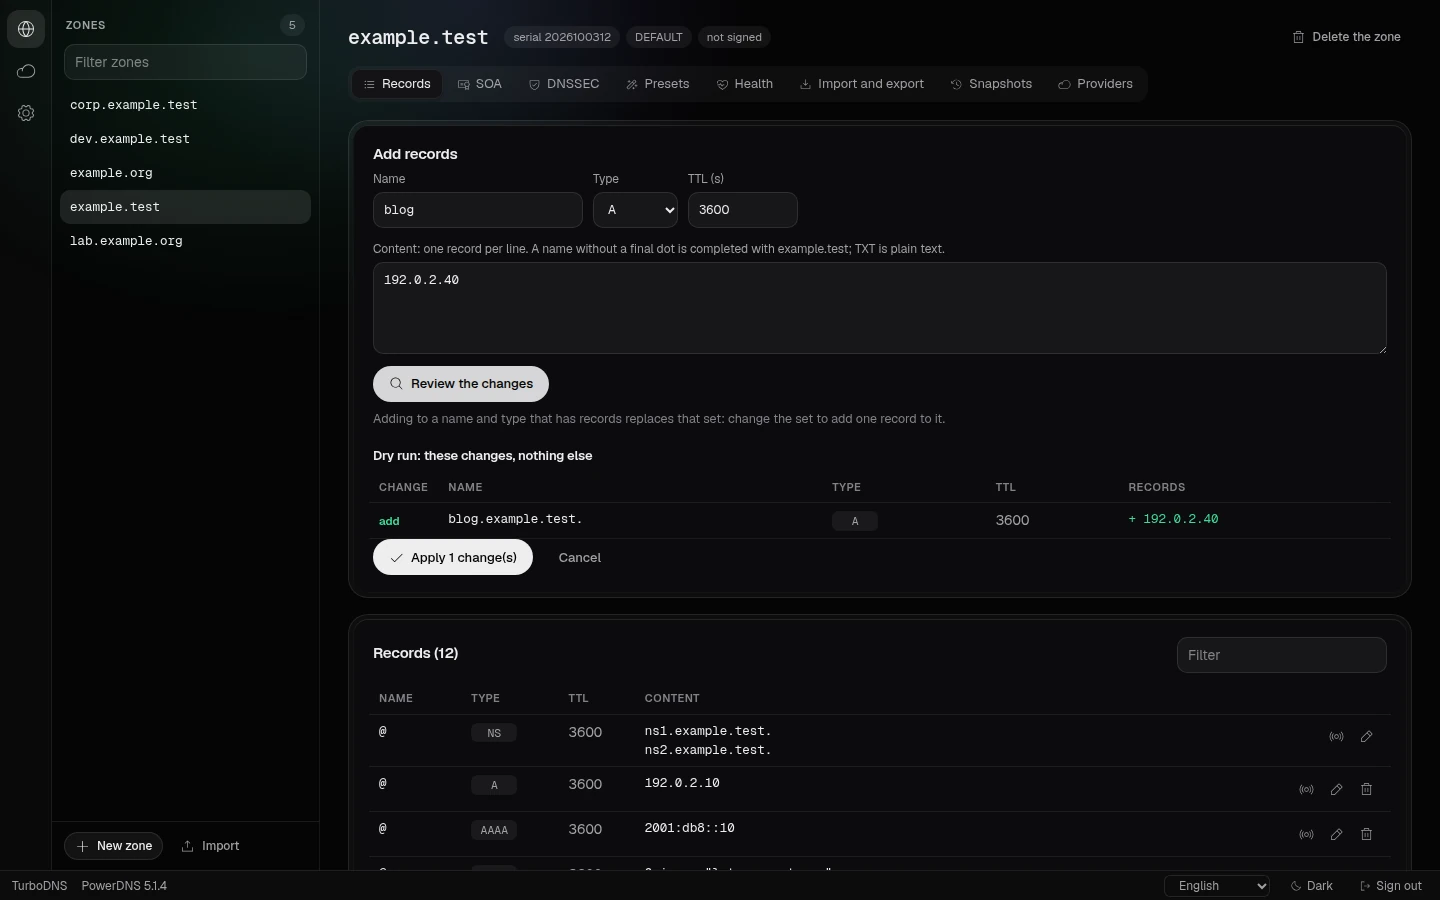Open the record Type dropdown showing A
1440x900 pixels.
(635, 210)
